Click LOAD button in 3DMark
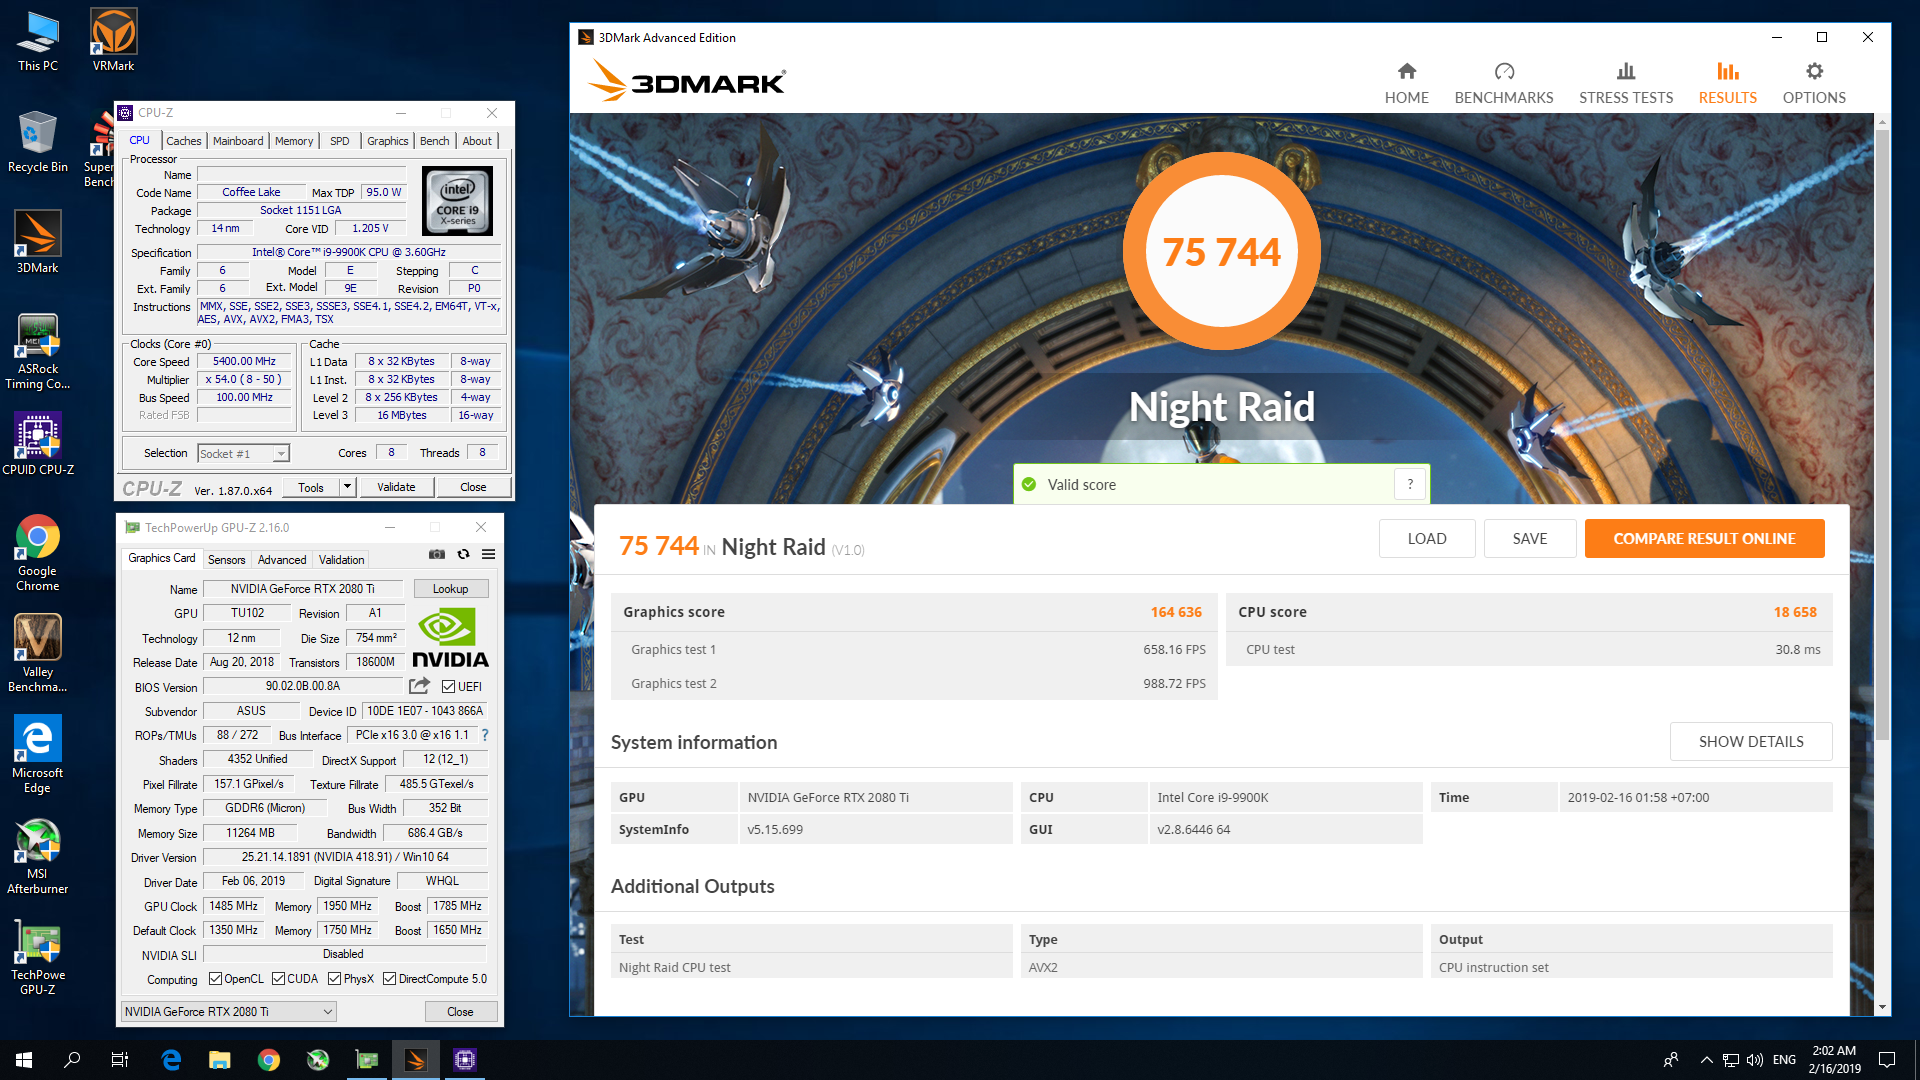Image resolution: width=1920 pixels, height=1080 pixels. pyautogui.click(x=1427, y=539)
